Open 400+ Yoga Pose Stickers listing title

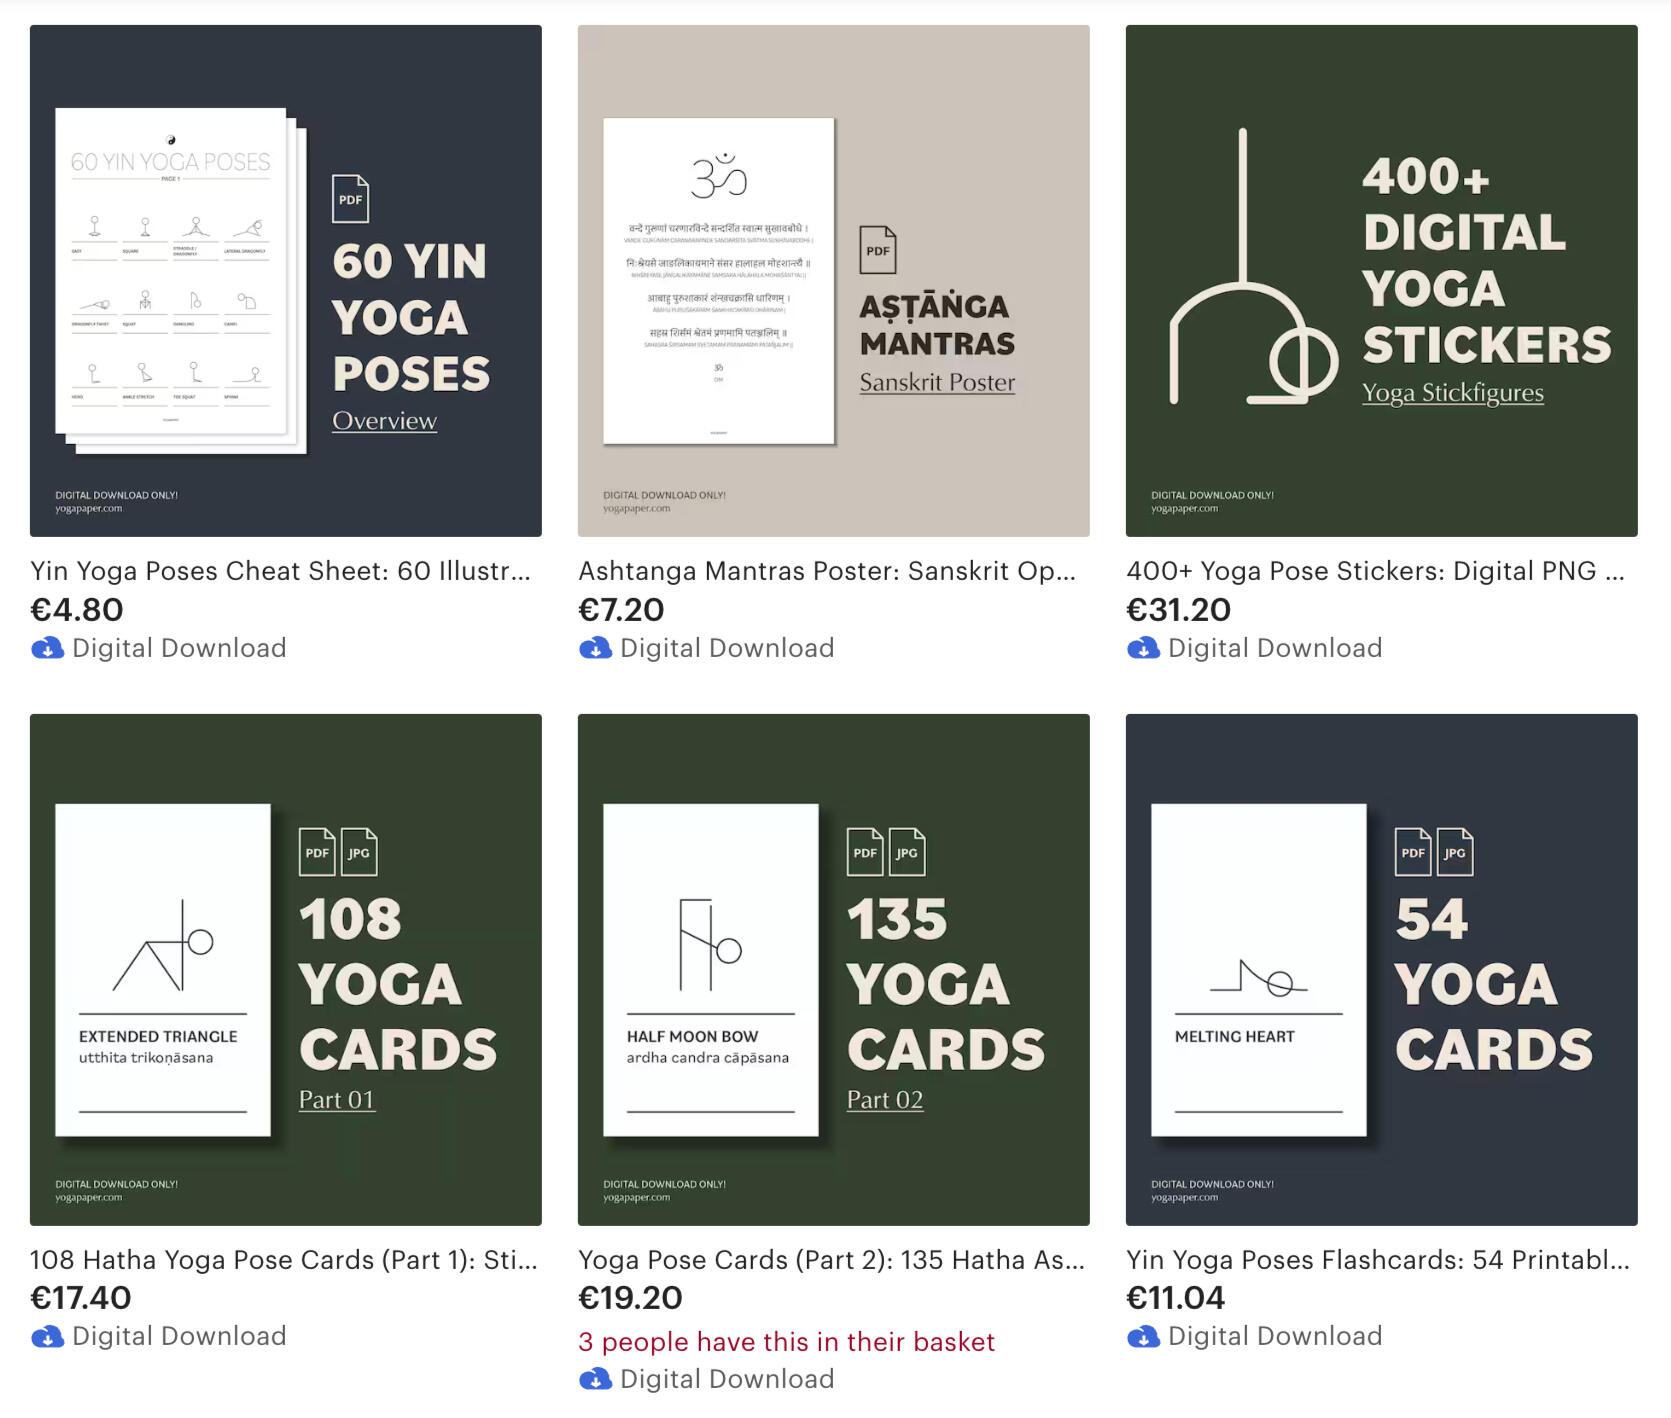pos(1376,571)
